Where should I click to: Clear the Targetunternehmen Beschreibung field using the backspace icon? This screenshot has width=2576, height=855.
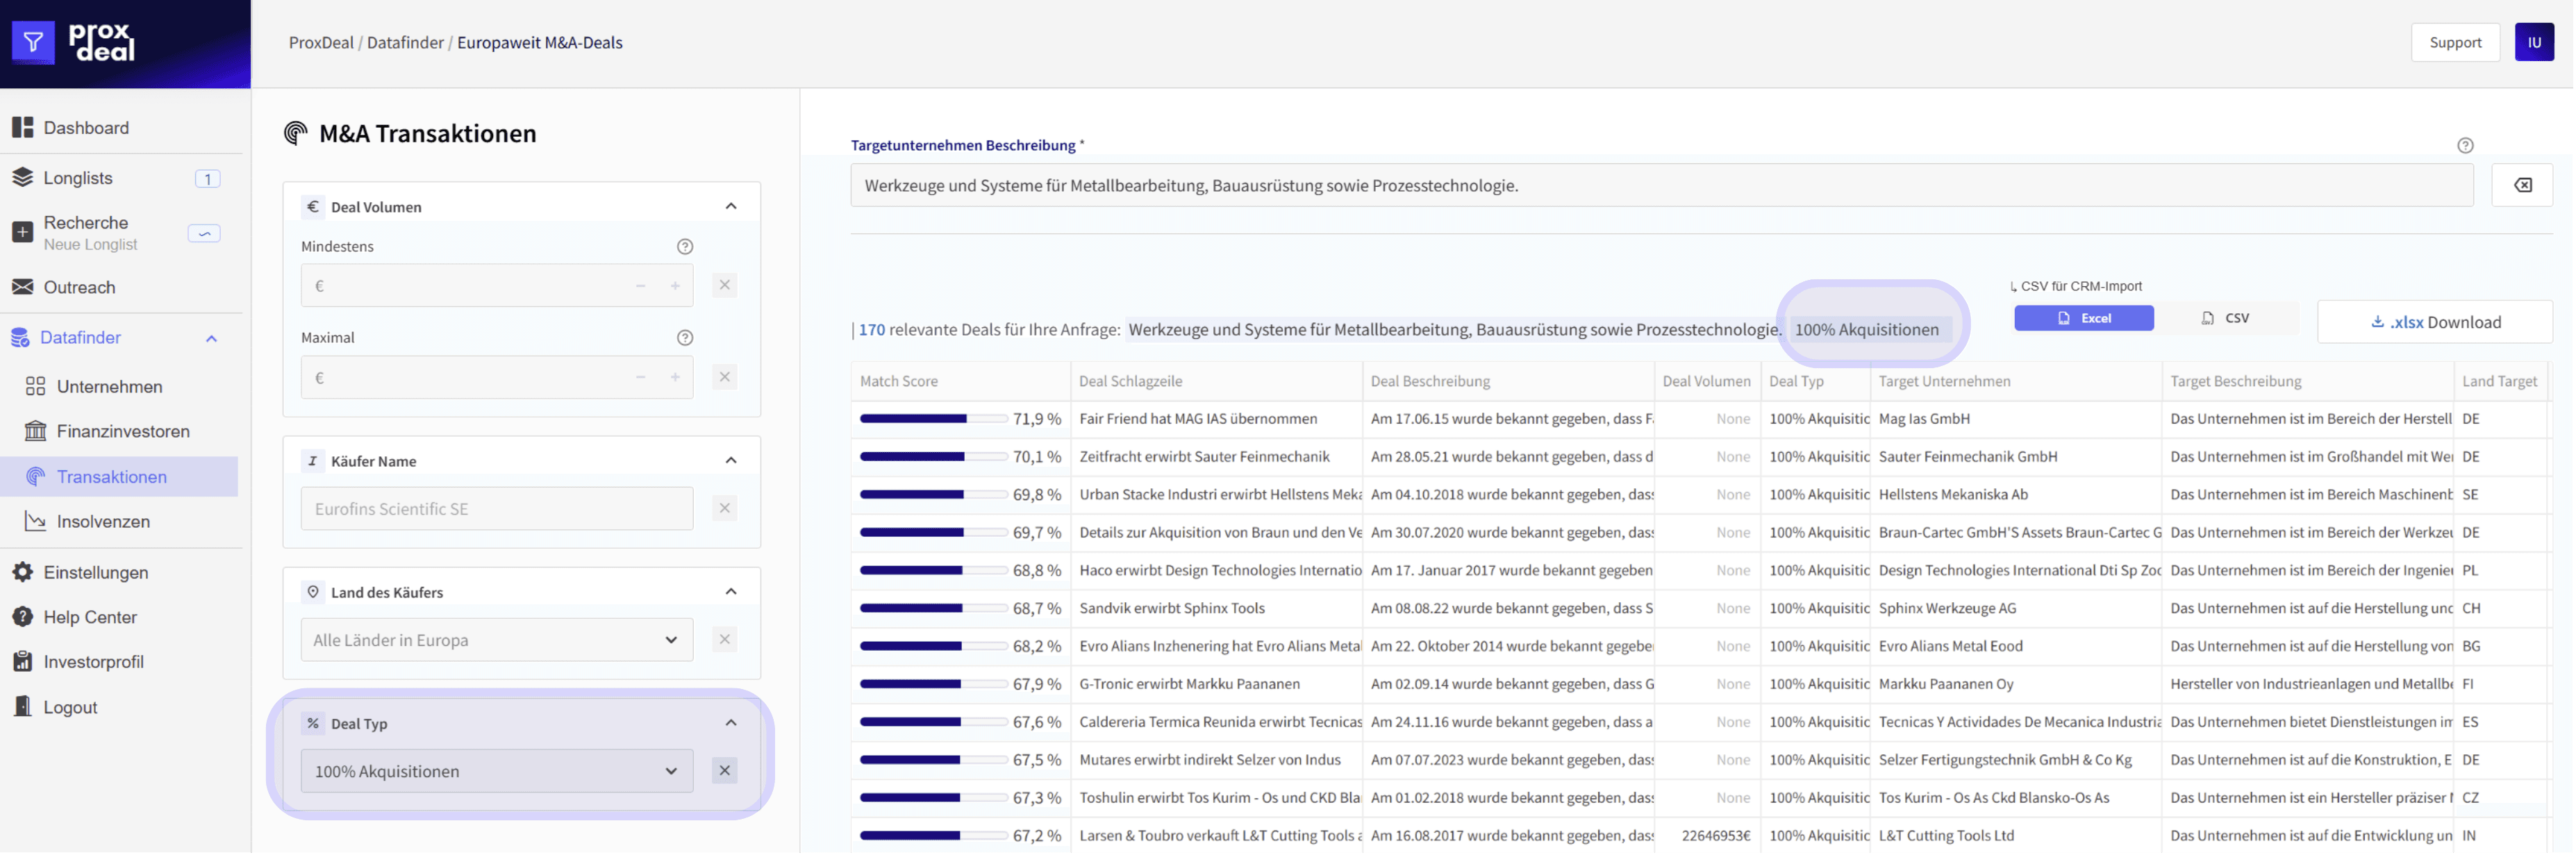click(x=2522, y=185)
